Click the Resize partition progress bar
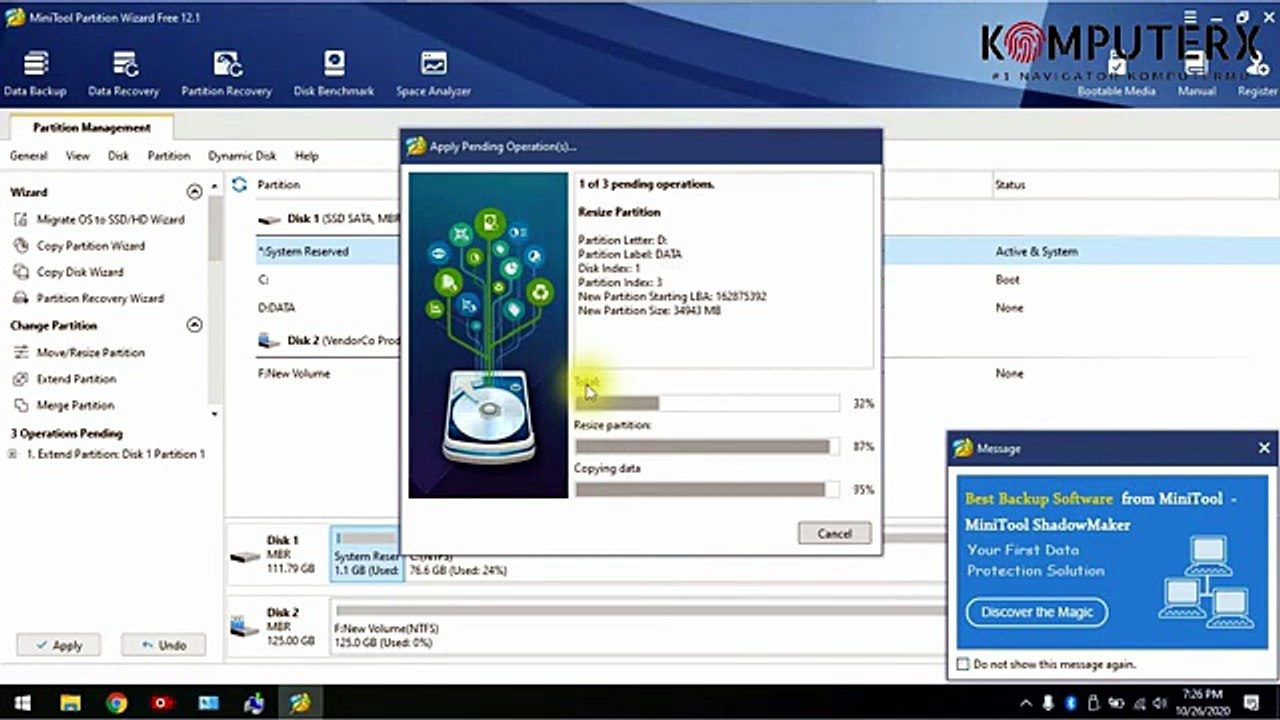 pyautogui.click(x=707, y=446)
